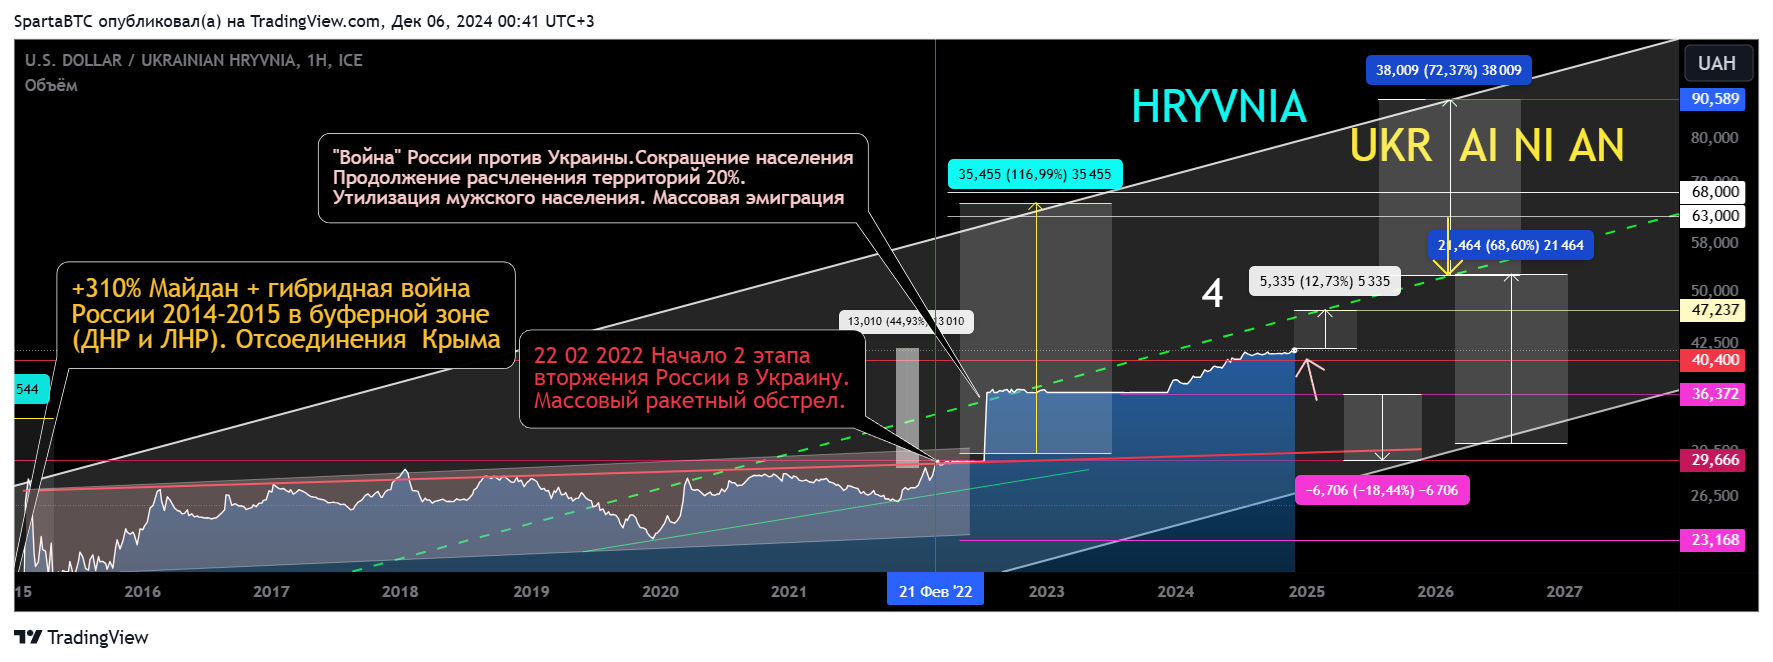Click the 2019 year label on time axis

[531, 592]
